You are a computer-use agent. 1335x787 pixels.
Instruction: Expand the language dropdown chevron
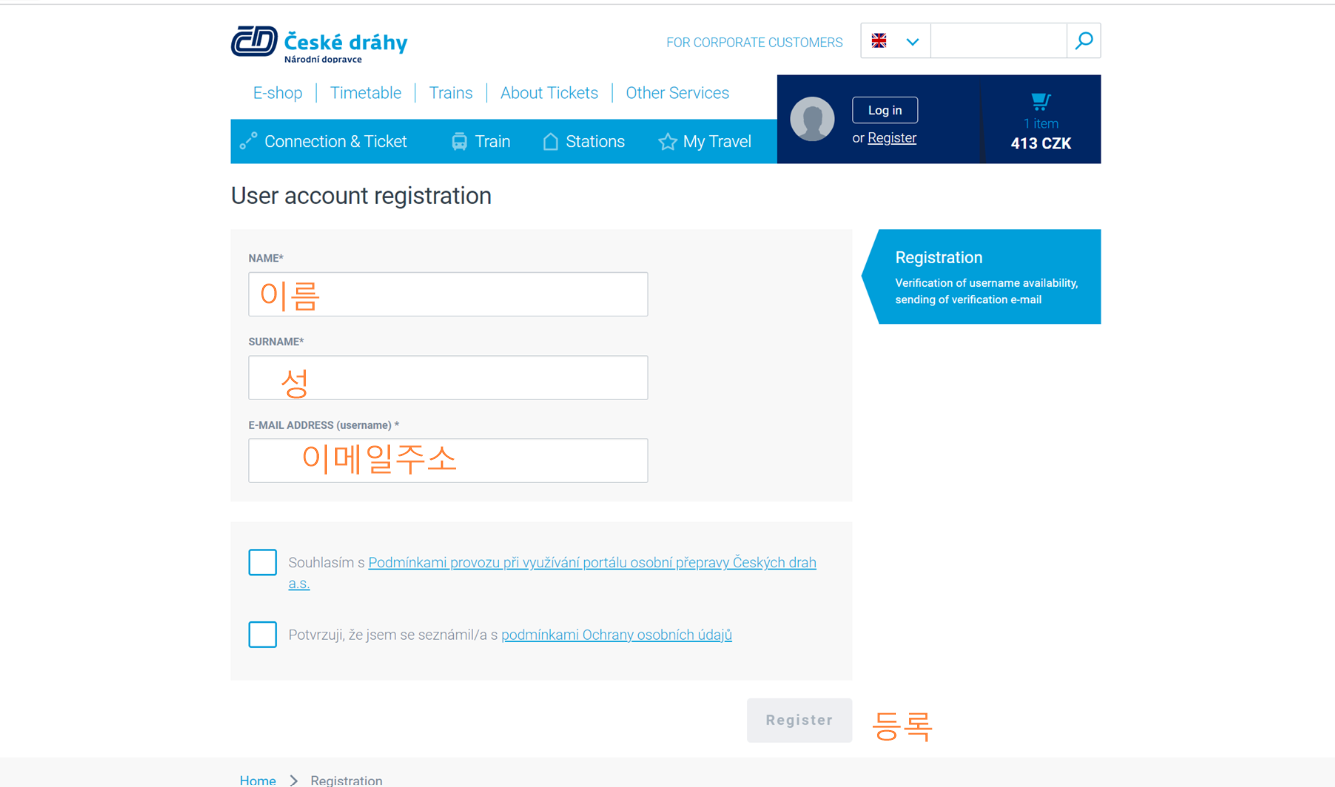point(912,42)
